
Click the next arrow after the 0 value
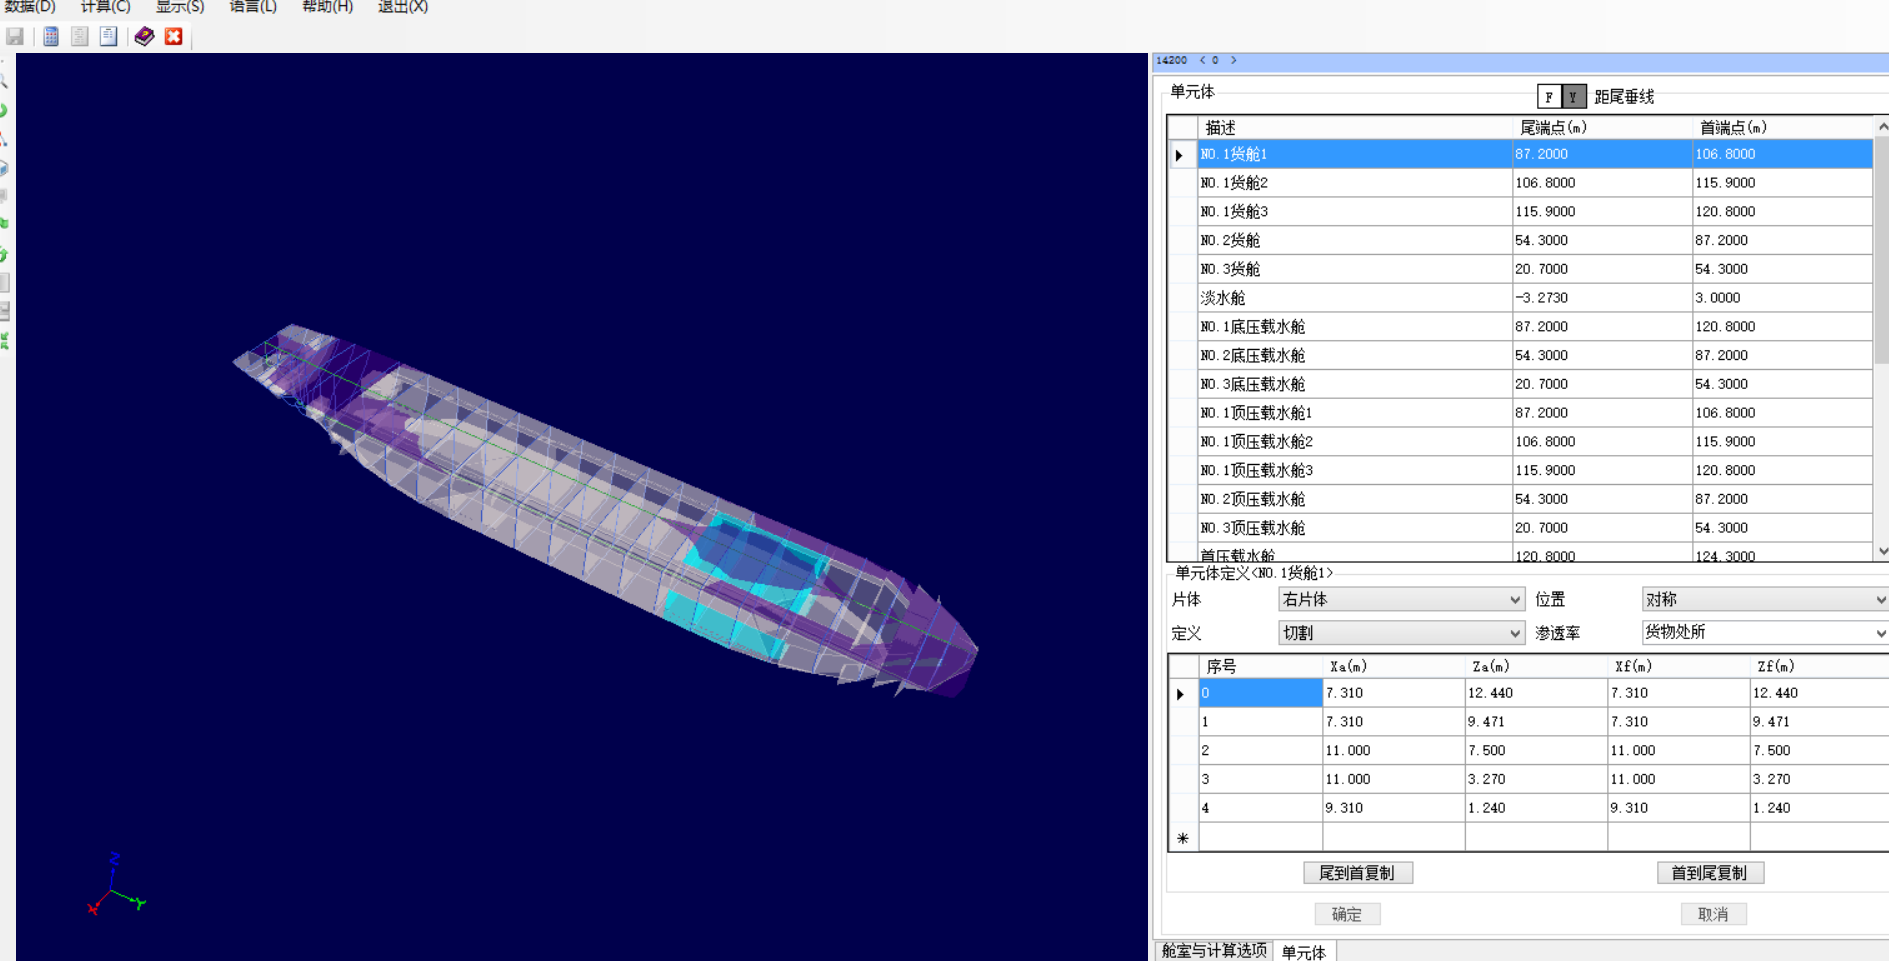(x=1234, y=60)
